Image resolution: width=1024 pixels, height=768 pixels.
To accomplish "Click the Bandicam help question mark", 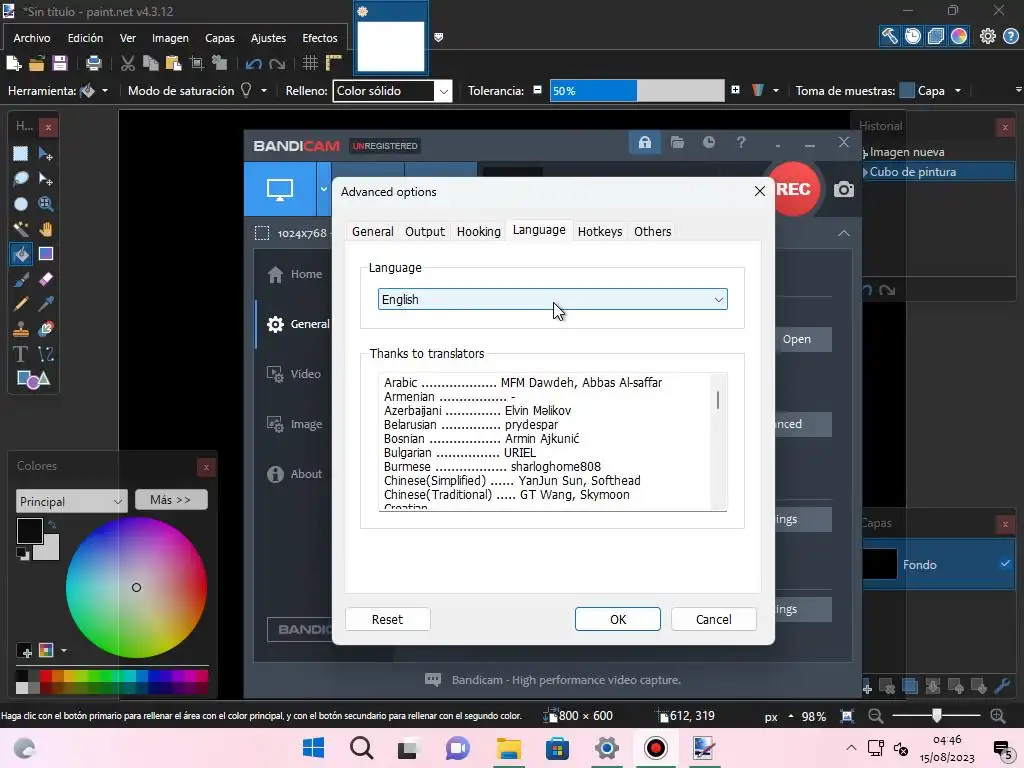I will [741, 142].
